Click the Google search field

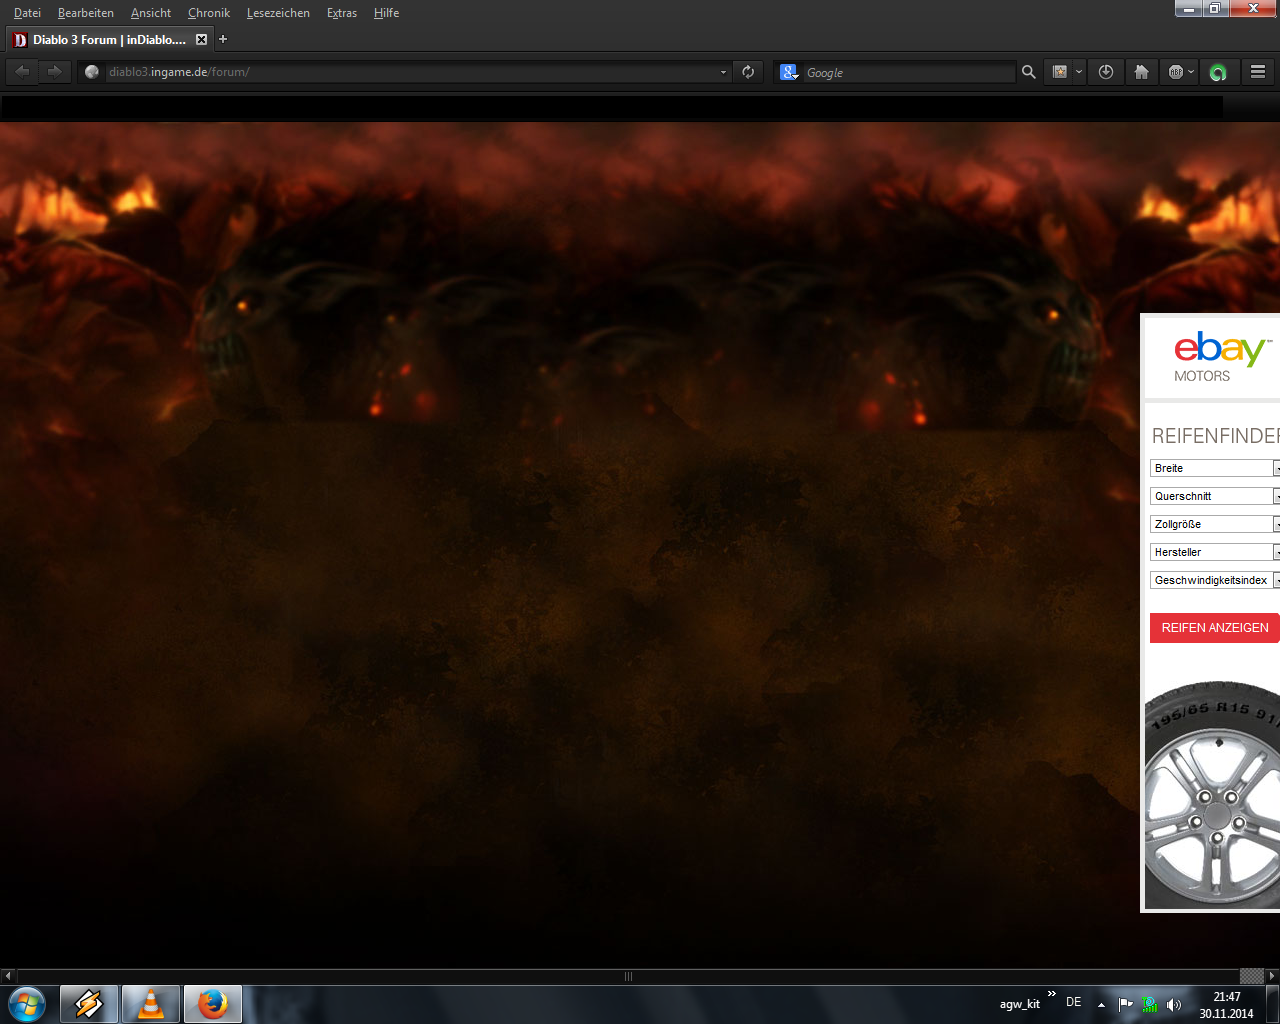908,72
